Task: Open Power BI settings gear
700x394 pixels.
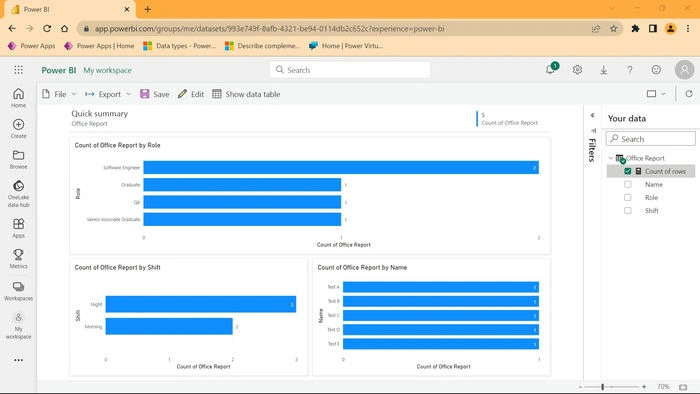Action: tap(577, 70)
